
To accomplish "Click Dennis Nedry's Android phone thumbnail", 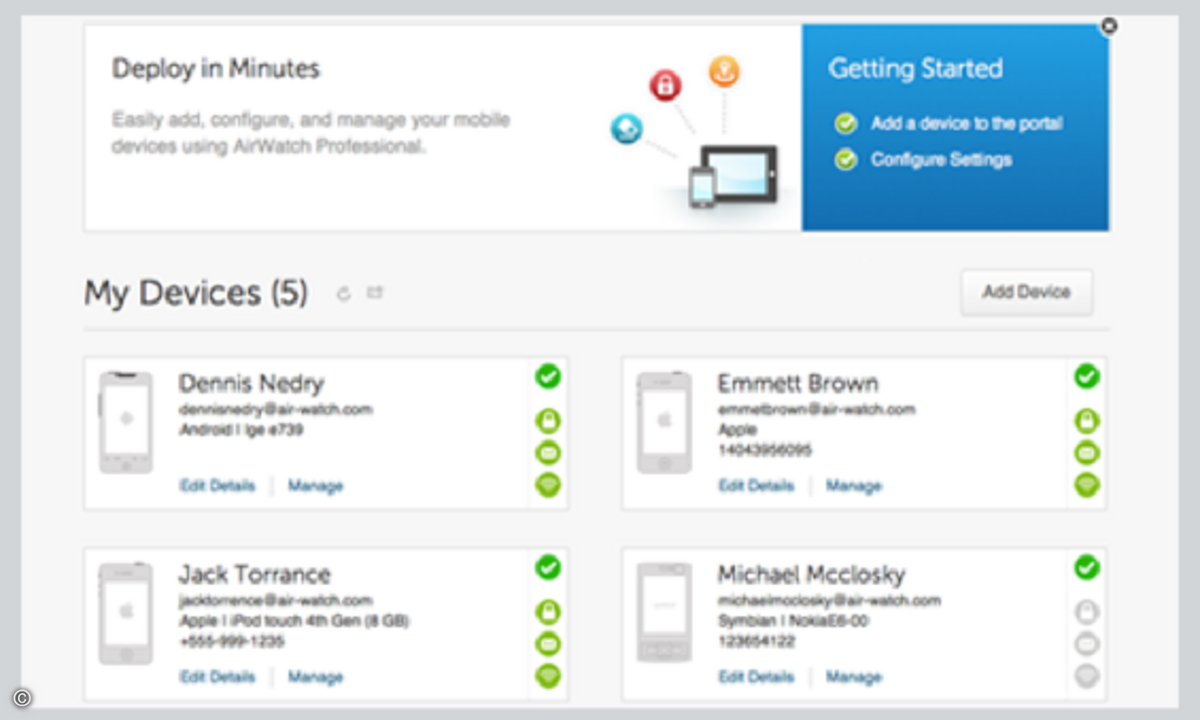I will click(126, 422).
